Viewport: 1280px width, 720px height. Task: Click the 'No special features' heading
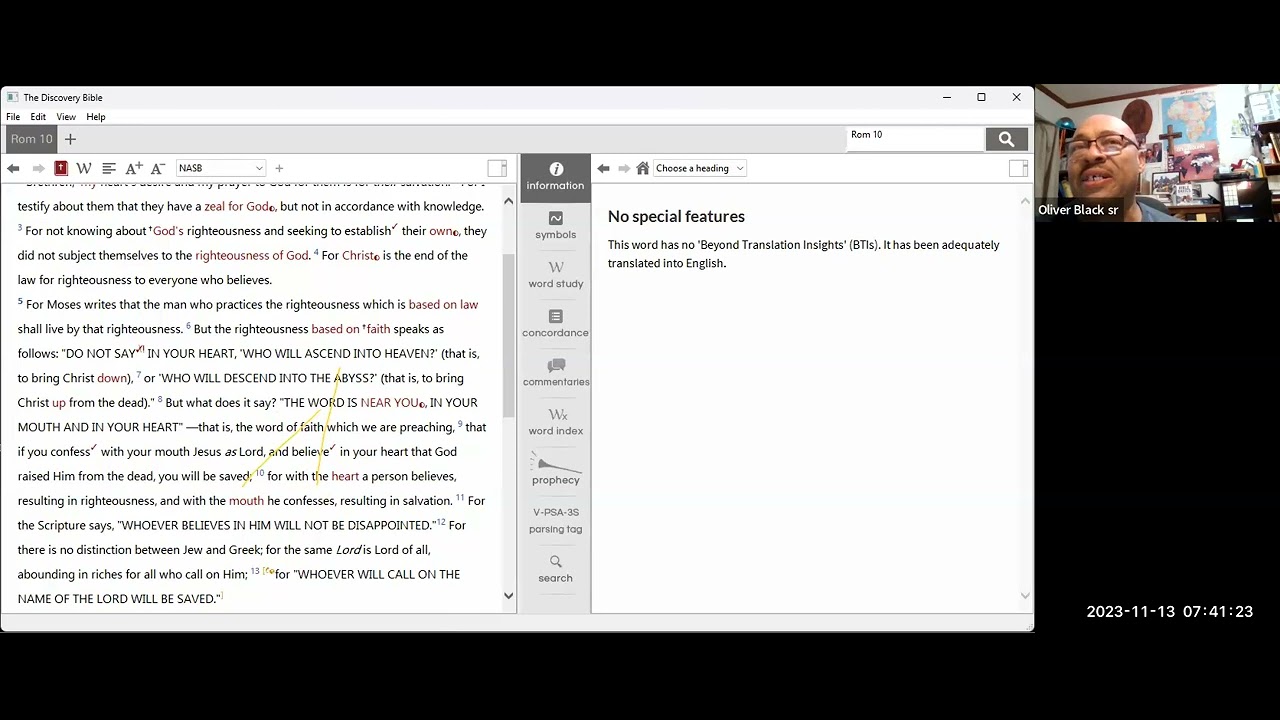pyautogui.click(x=676, y=216)
